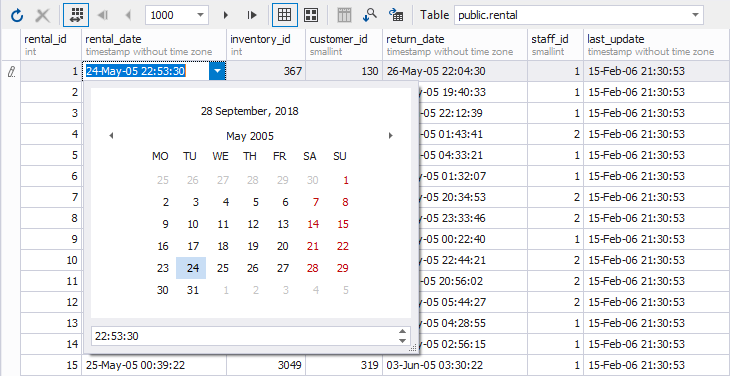This screenshot has width=730, height=376.
Task: Switch to card view
Action: (311, 15)
